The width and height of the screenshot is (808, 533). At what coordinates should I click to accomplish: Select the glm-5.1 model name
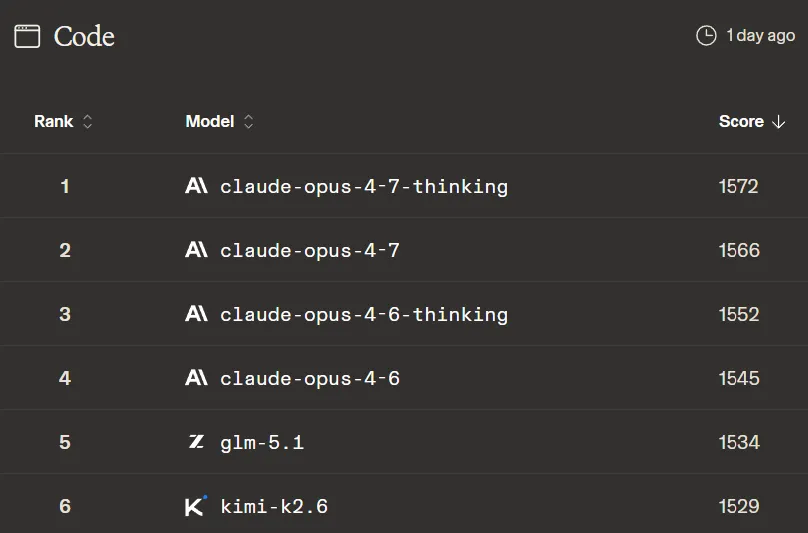[262, 443]
